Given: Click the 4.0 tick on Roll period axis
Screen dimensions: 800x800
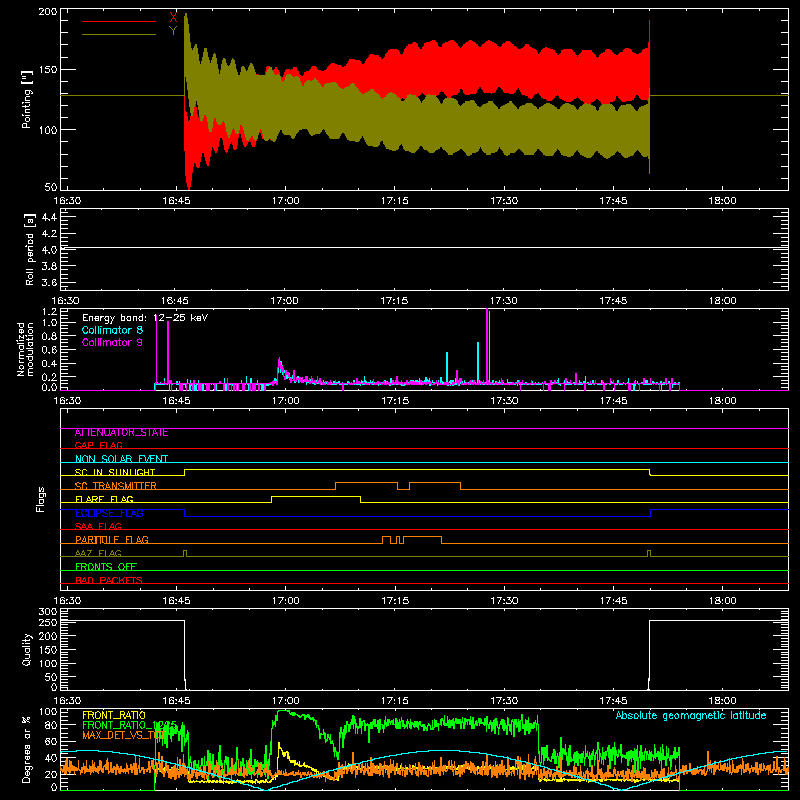Looking at the screenshot, I should [49, 250].
